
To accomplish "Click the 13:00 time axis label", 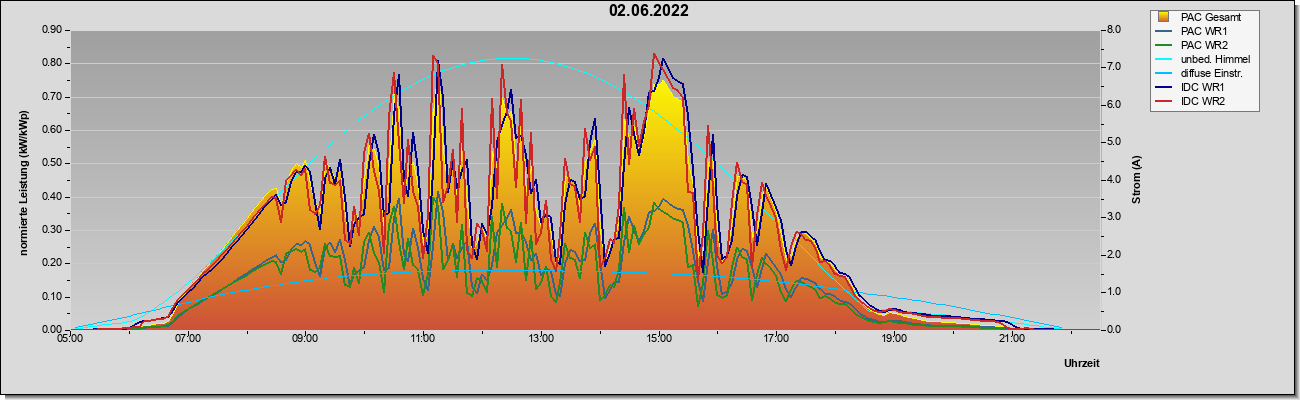I will [540, 340].
